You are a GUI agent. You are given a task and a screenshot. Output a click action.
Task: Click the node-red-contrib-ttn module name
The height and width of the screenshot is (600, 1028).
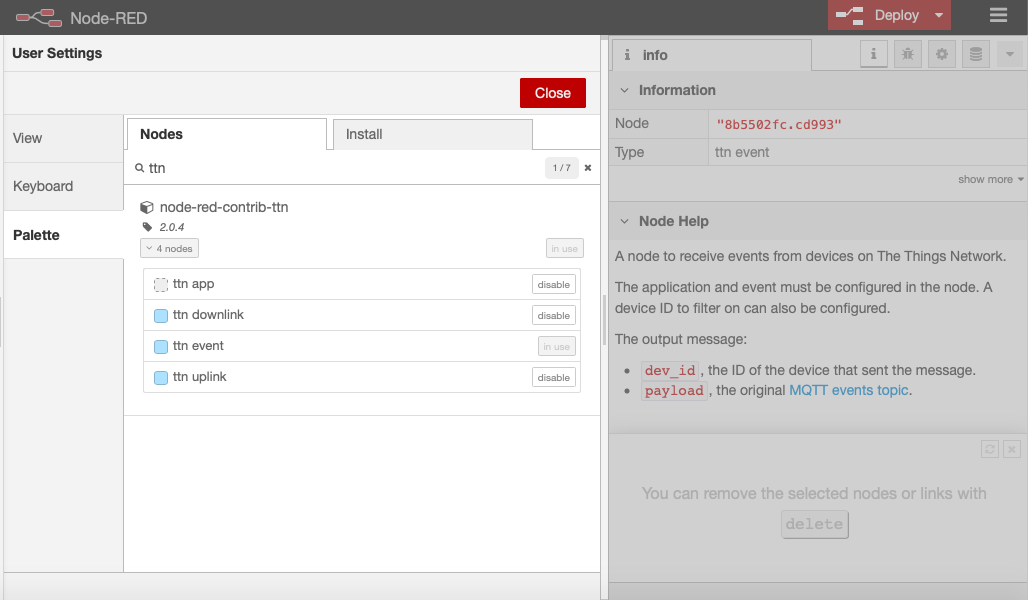(224, 207)
